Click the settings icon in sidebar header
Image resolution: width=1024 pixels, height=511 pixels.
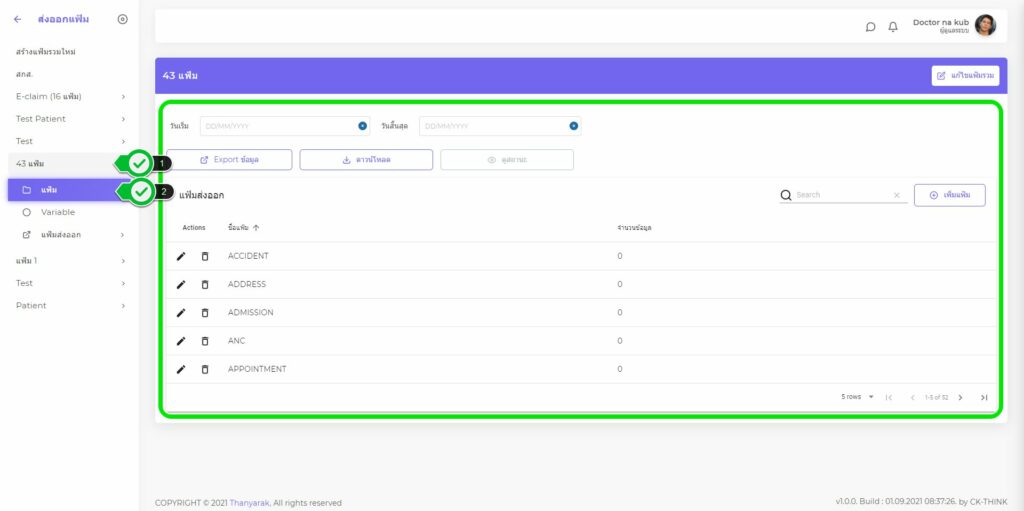click(x=122, y=19)
